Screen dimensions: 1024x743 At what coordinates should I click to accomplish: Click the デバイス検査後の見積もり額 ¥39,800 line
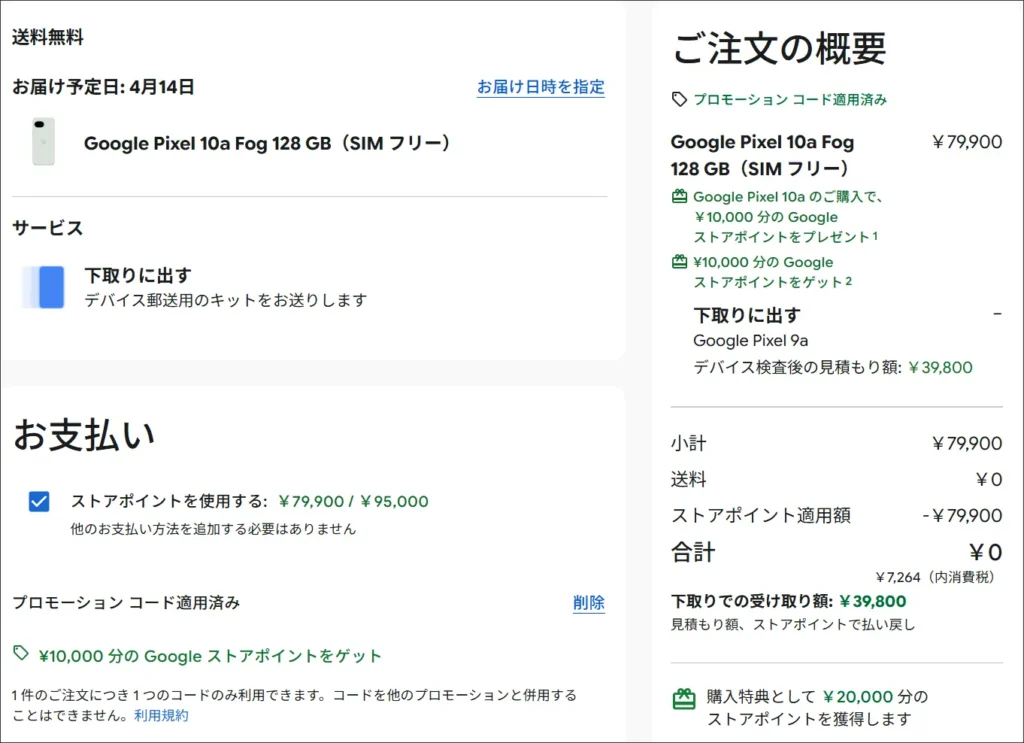click(832, 368)
